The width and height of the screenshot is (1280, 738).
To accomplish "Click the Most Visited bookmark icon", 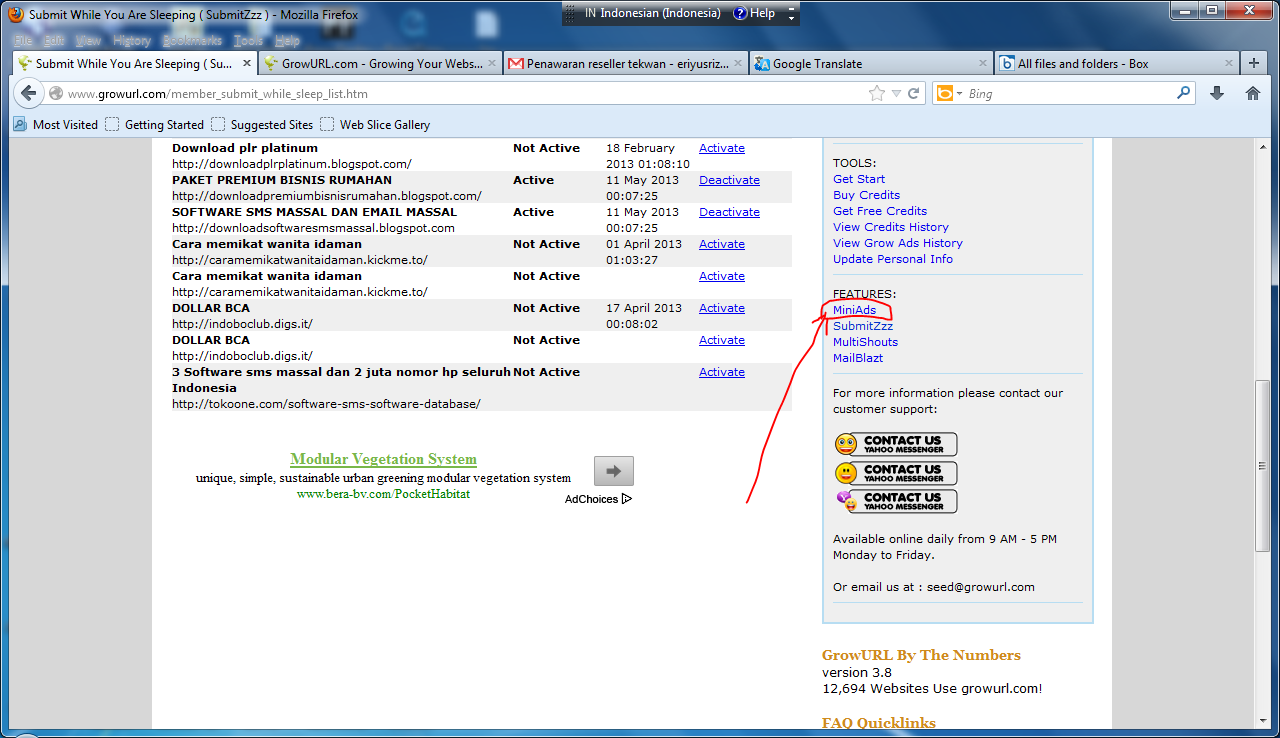I will [20, 125].
